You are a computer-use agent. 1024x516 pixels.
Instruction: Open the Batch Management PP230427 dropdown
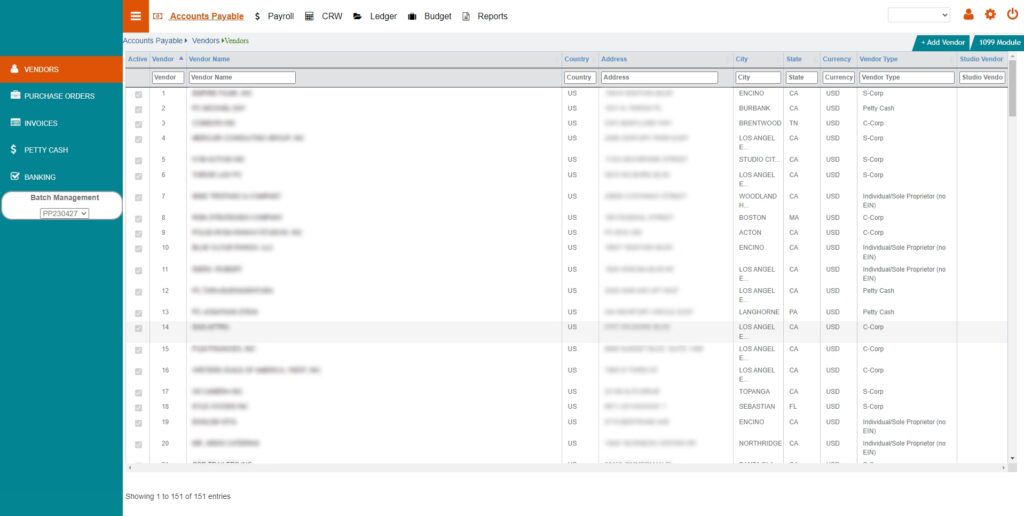click(65, 212)
